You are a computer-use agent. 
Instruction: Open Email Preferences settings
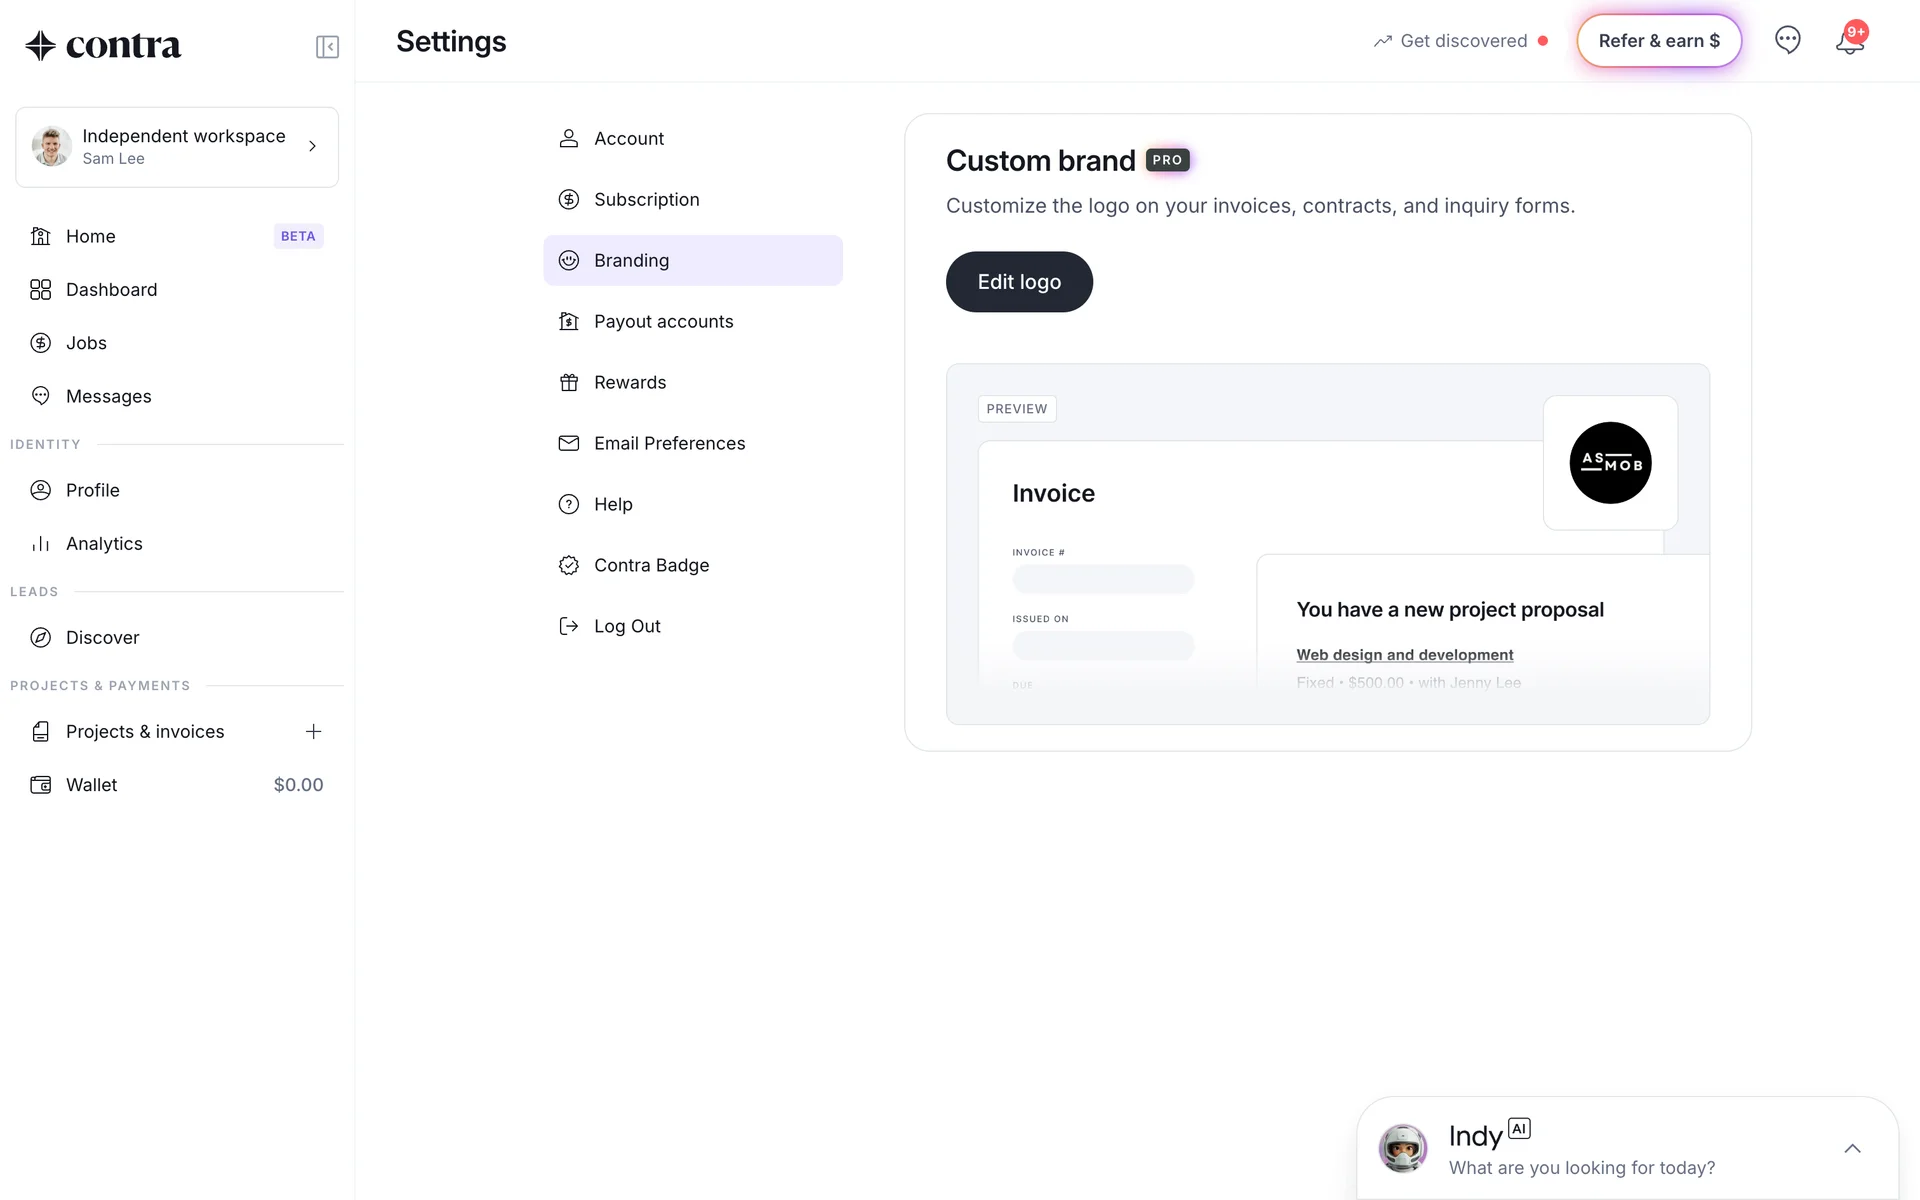pos(669,444)
